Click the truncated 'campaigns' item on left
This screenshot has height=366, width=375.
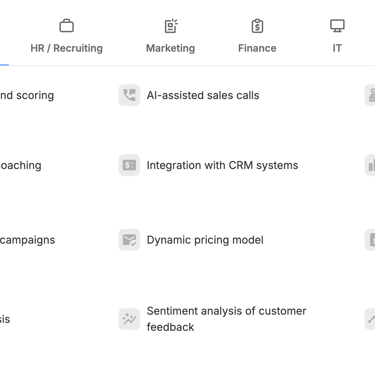coord(27,240)
